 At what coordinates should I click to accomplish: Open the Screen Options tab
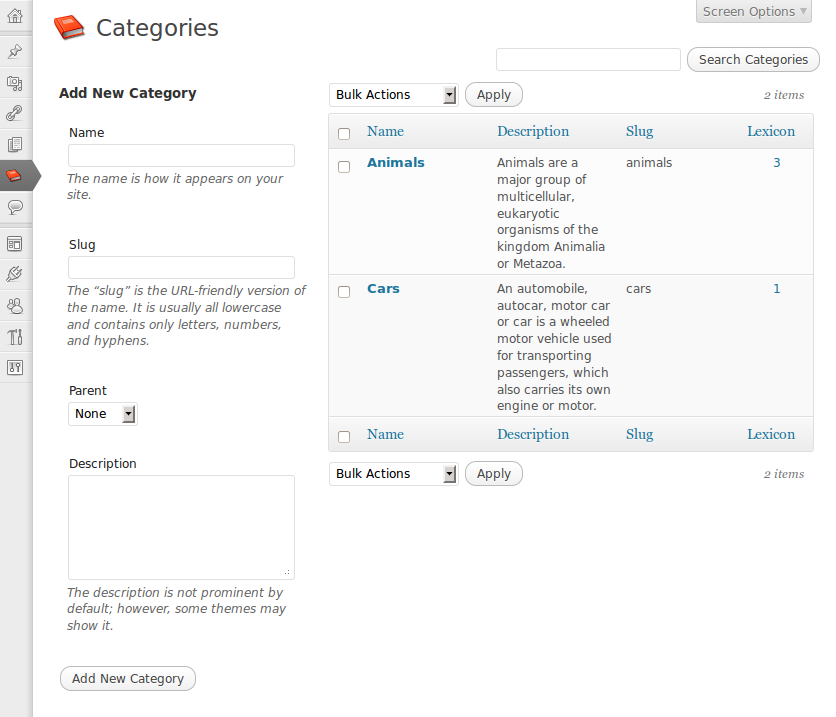click(x=754, y=11)
